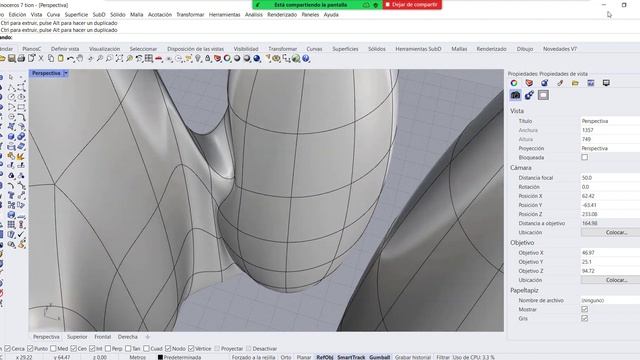The width and height of the screenshot is (640, 360).
Task: Enable the Med osnap checkbox
Action: click(x=53, y=349)
